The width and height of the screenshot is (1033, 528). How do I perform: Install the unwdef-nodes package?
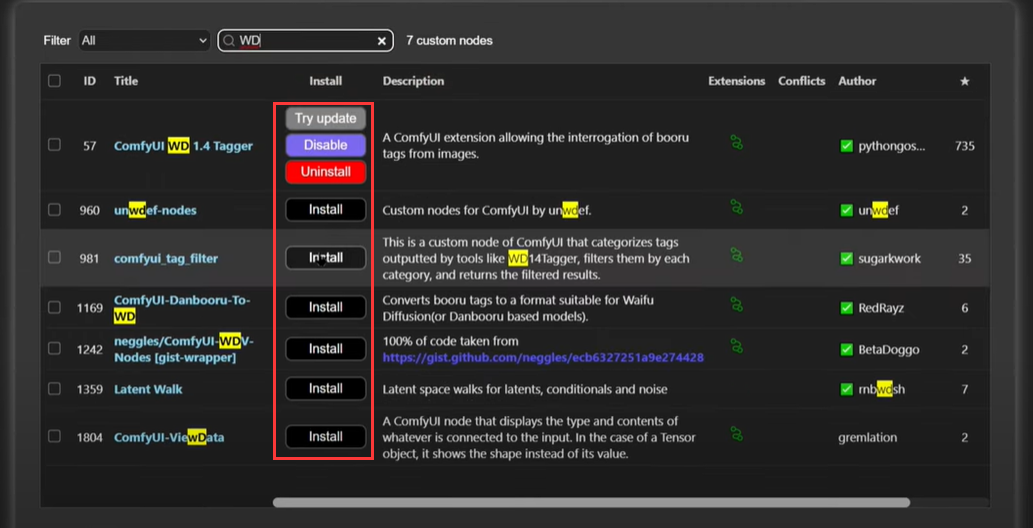[x=325, y=210]
